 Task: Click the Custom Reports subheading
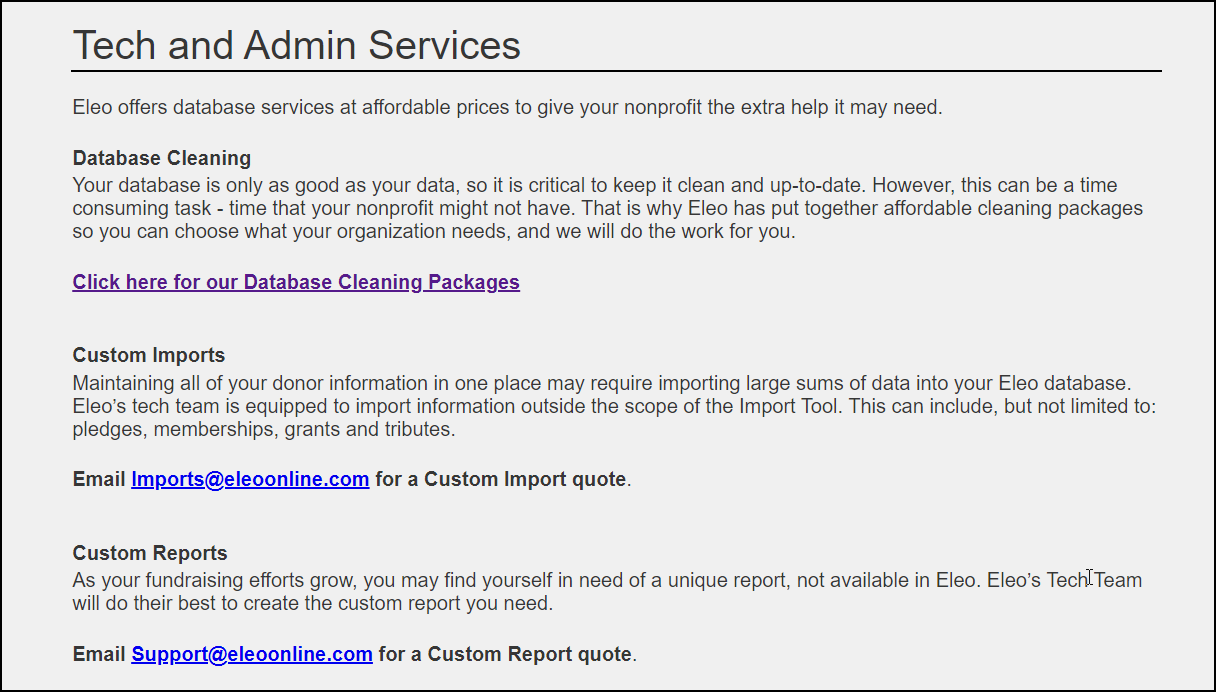coord(150,553)
